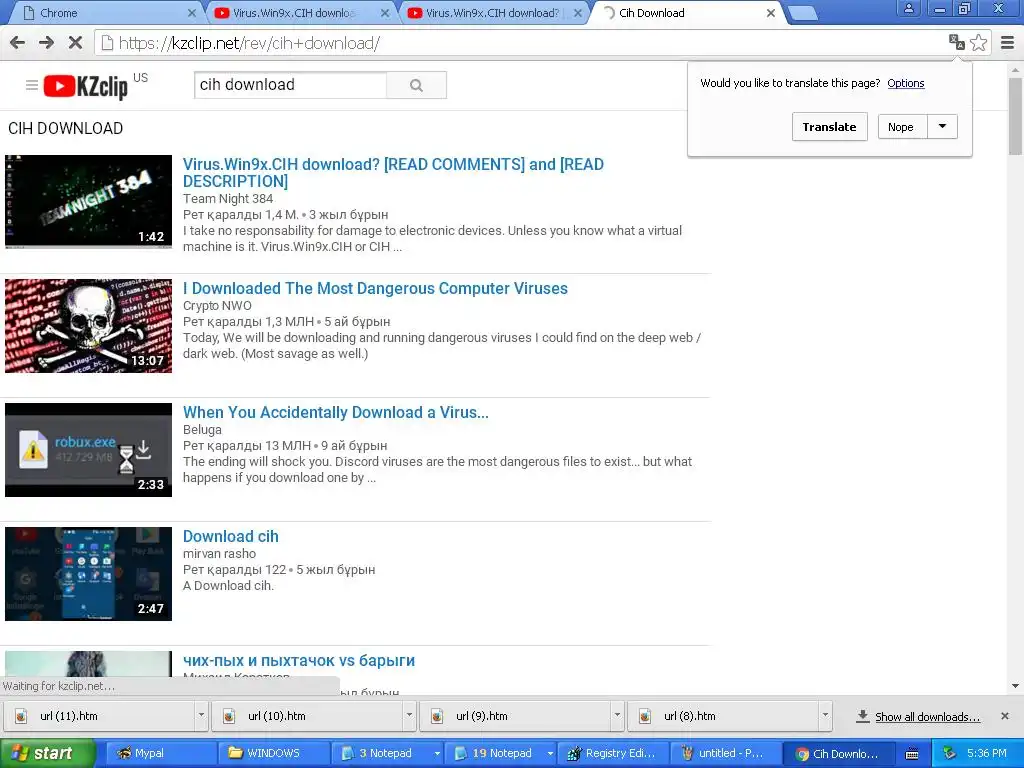1024x768 pixels.
Task: Click the Team Night 384 video thumbnail
Action: pyautogui.click(x=88, y=201)
